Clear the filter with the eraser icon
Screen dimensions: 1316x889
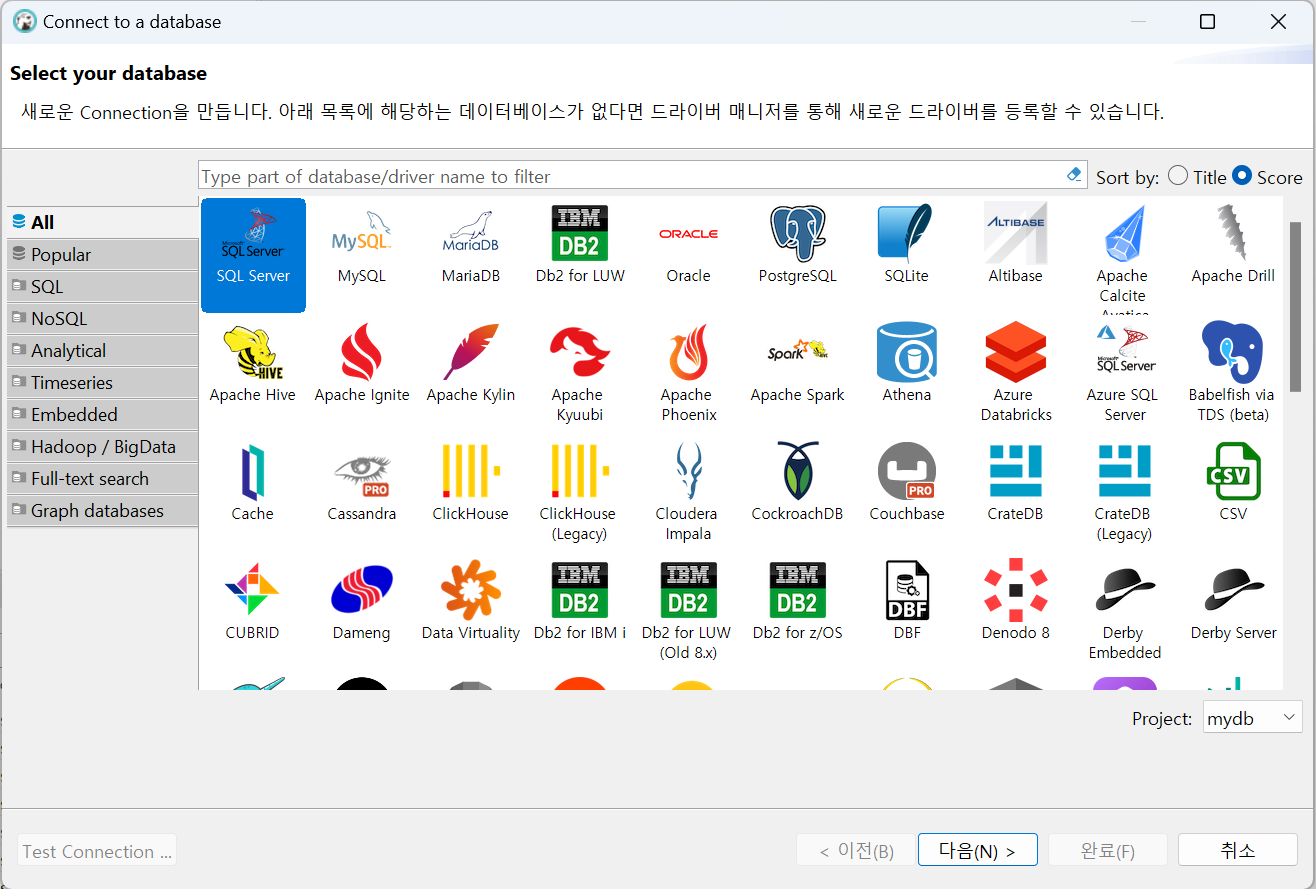click(x=1075, y=174)
